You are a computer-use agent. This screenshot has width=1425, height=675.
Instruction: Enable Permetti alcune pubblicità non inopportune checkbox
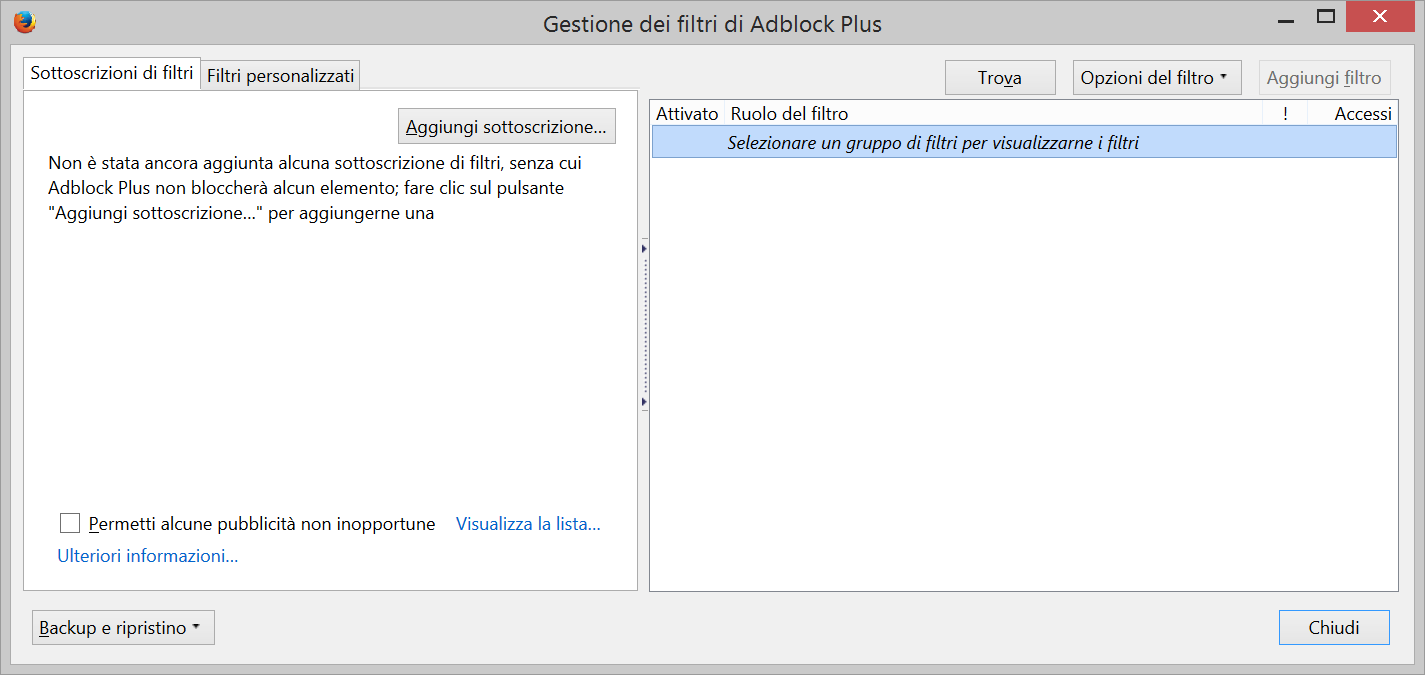click(x=70, y=523)
